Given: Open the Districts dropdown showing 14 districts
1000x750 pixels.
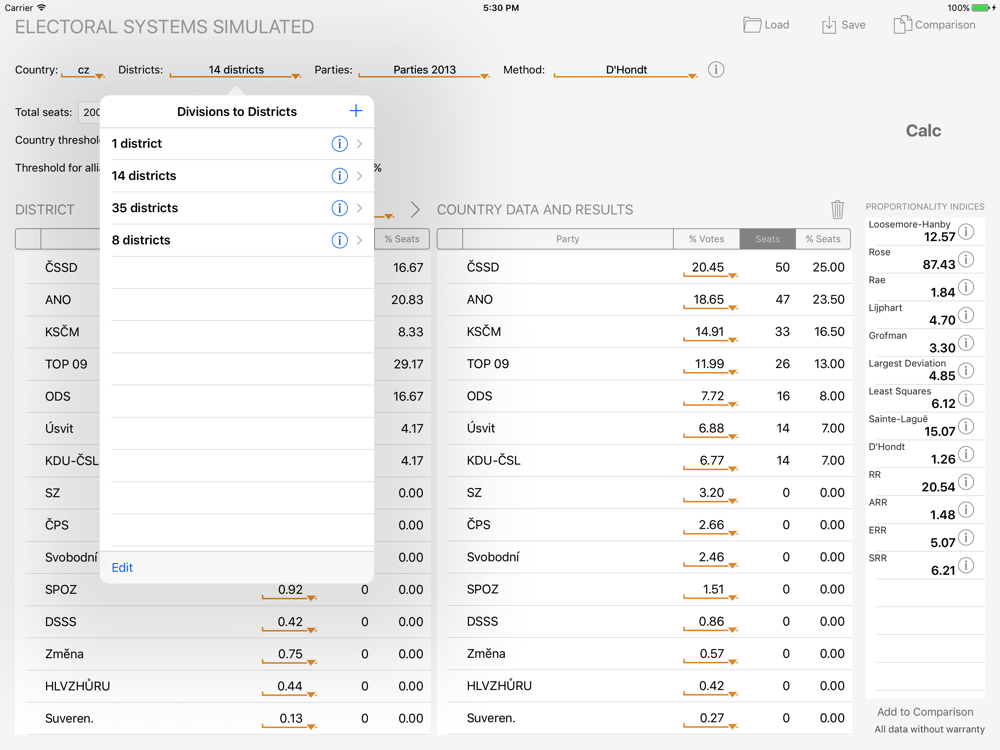Looking at the screenshot, I should (x=235, y=70).
